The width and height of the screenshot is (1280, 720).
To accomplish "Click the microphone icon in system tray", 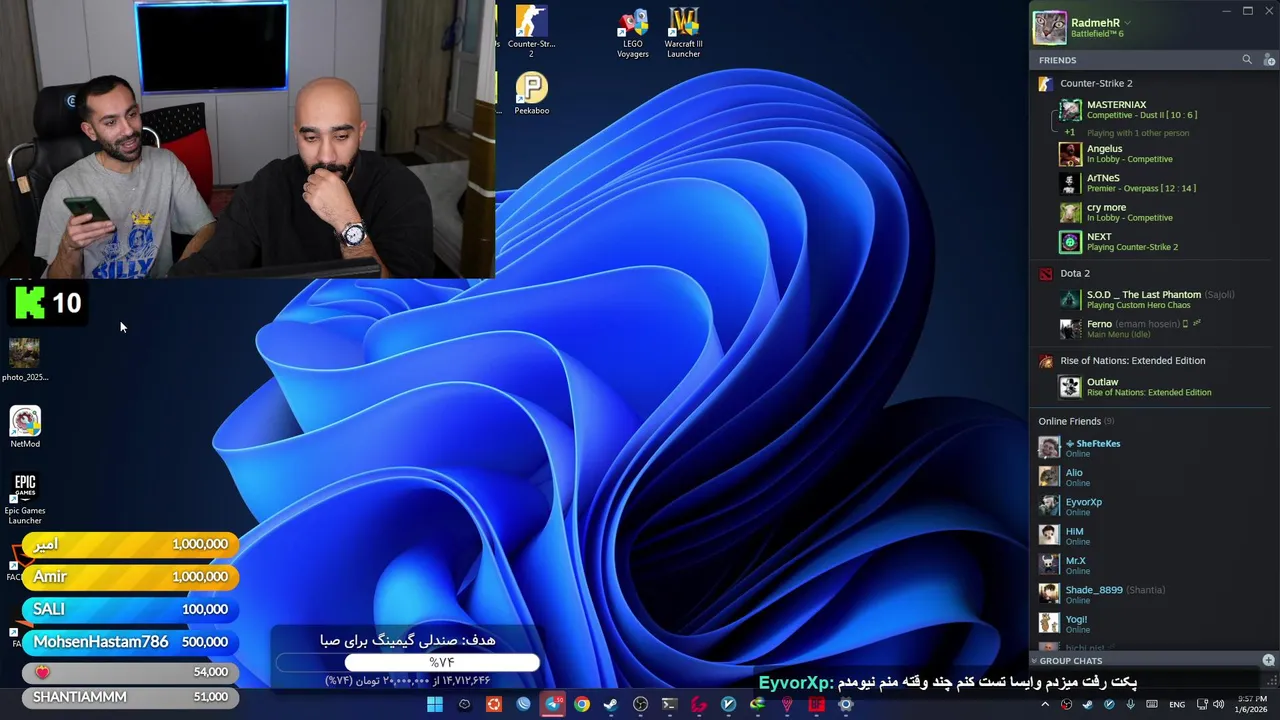I will (x=1131, y=705).
